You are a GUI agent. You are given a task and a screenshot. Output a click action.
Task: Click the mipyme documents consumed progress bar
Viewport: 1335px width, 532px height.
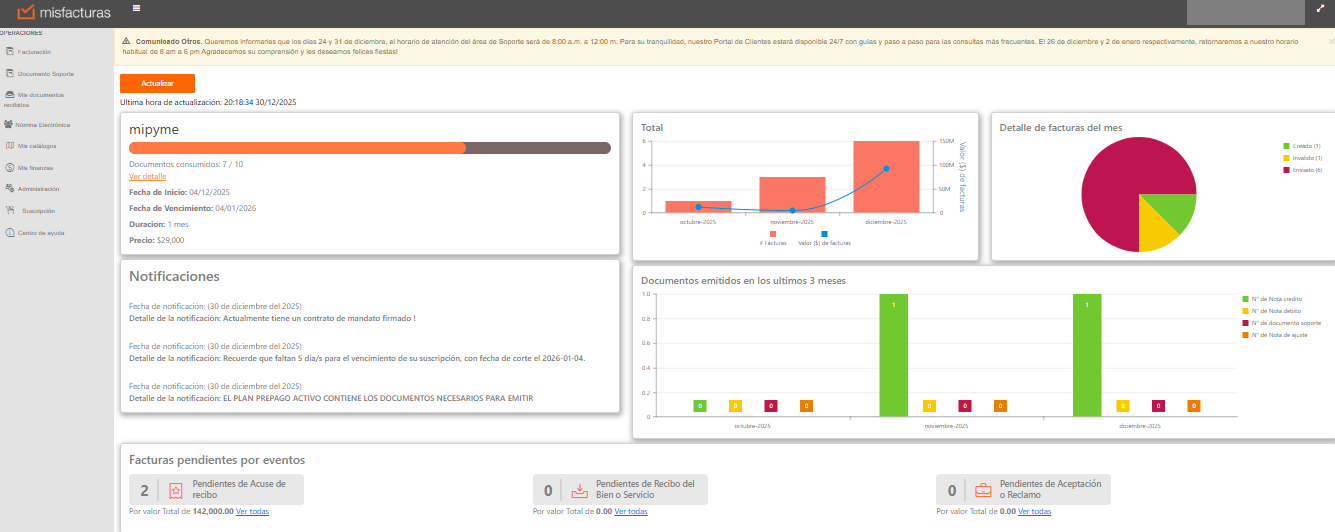[369, 148]
